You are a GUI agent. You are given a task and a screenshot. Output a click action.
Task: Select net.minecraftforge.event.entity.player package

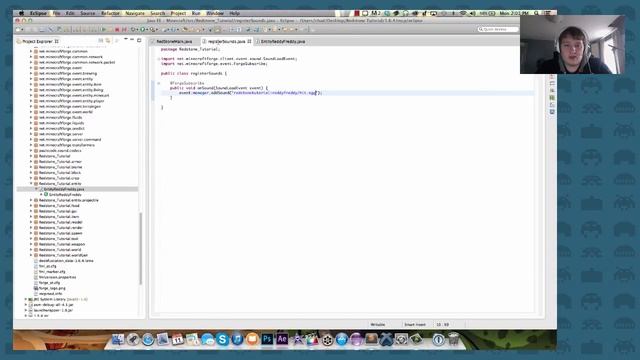pos(71,101)
